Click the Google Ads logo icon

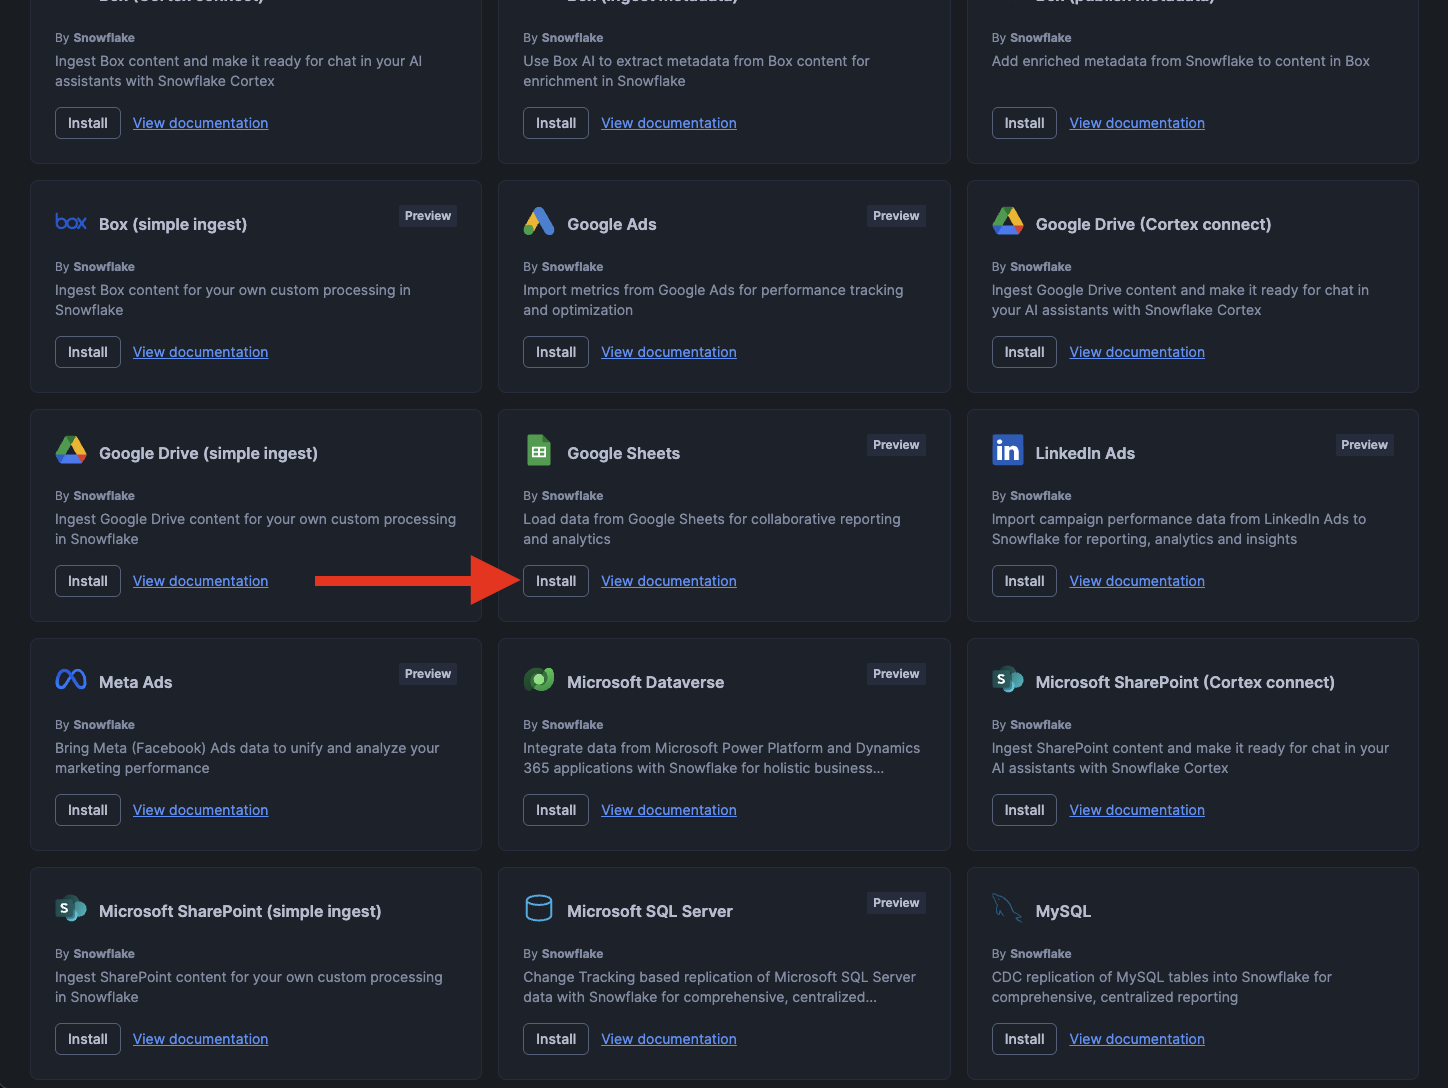(539, 222)
